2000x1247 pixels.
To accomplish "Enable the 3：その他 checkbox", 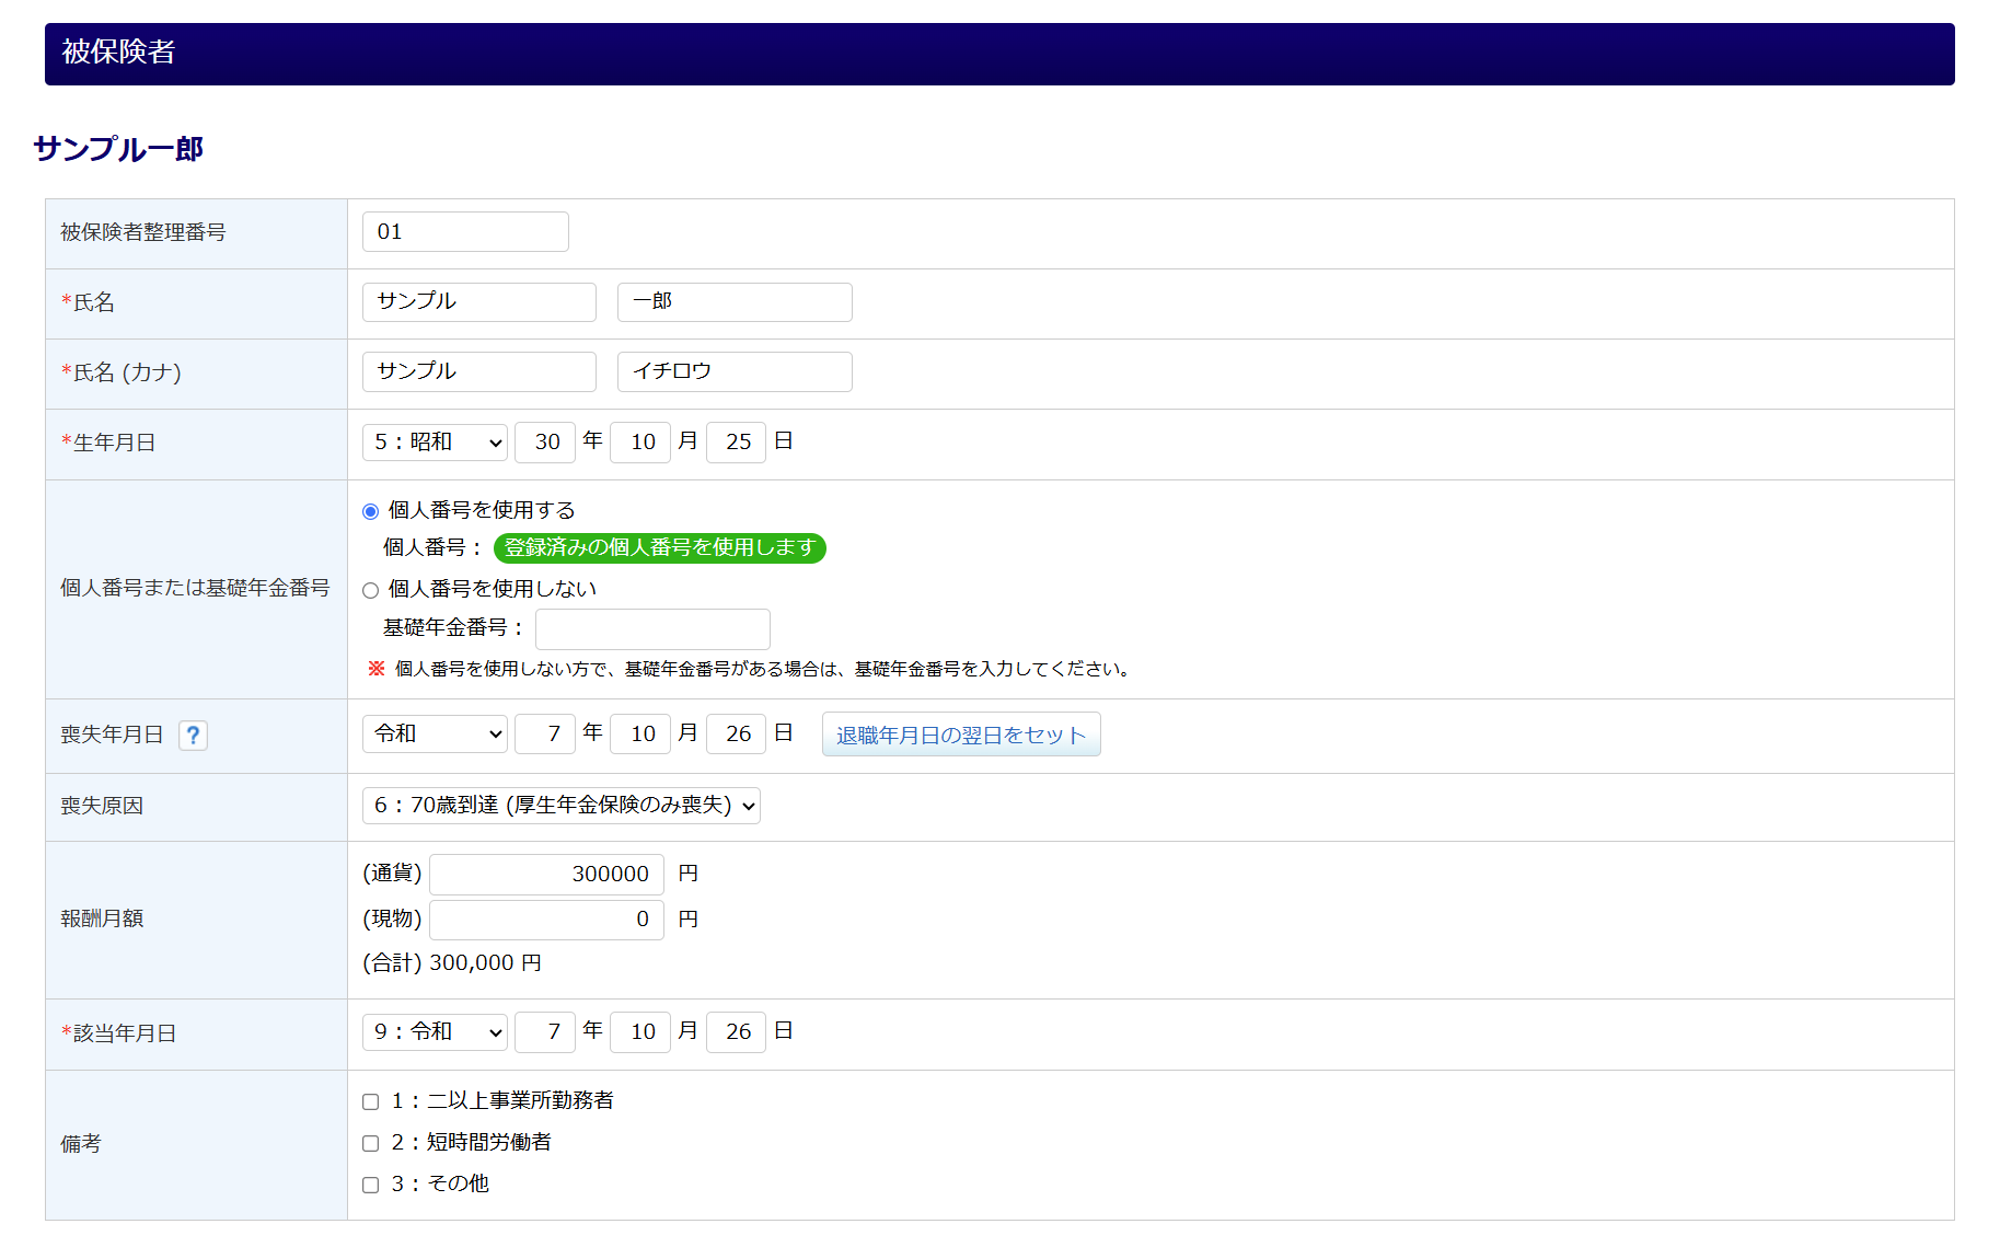I will [371, 1185].
